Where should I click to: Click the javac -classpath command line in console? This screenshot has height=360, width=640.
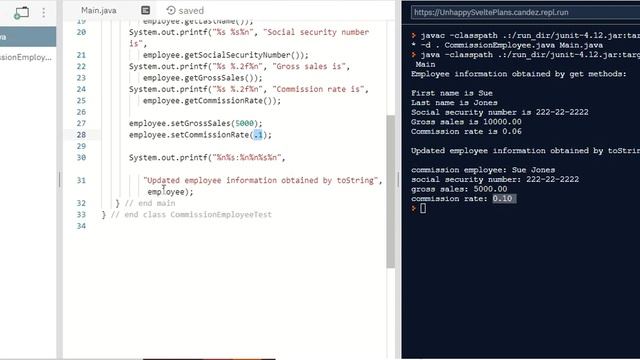(x=529, y=36)
